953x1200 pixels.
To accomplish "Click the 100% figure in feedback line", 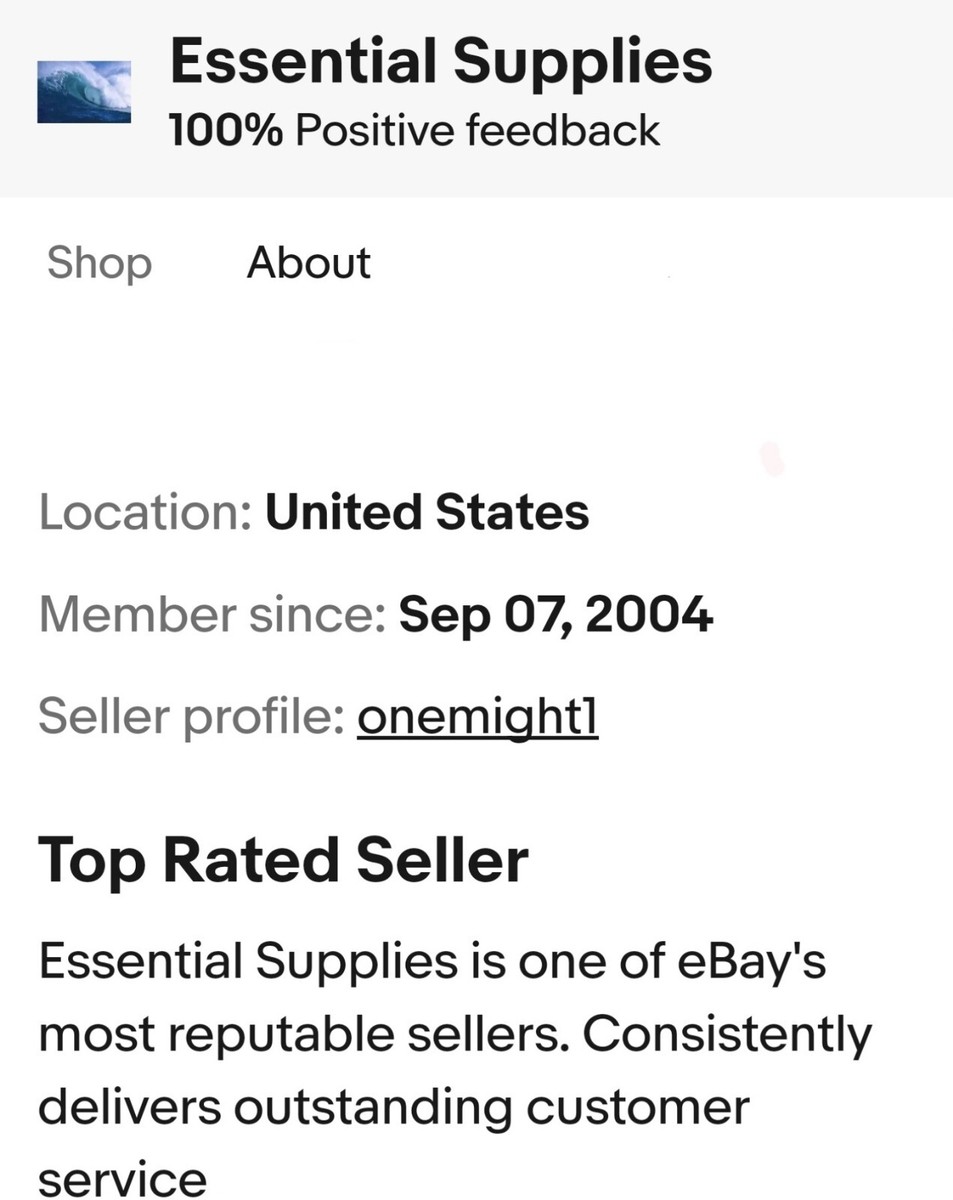I will tap(226, 130).
